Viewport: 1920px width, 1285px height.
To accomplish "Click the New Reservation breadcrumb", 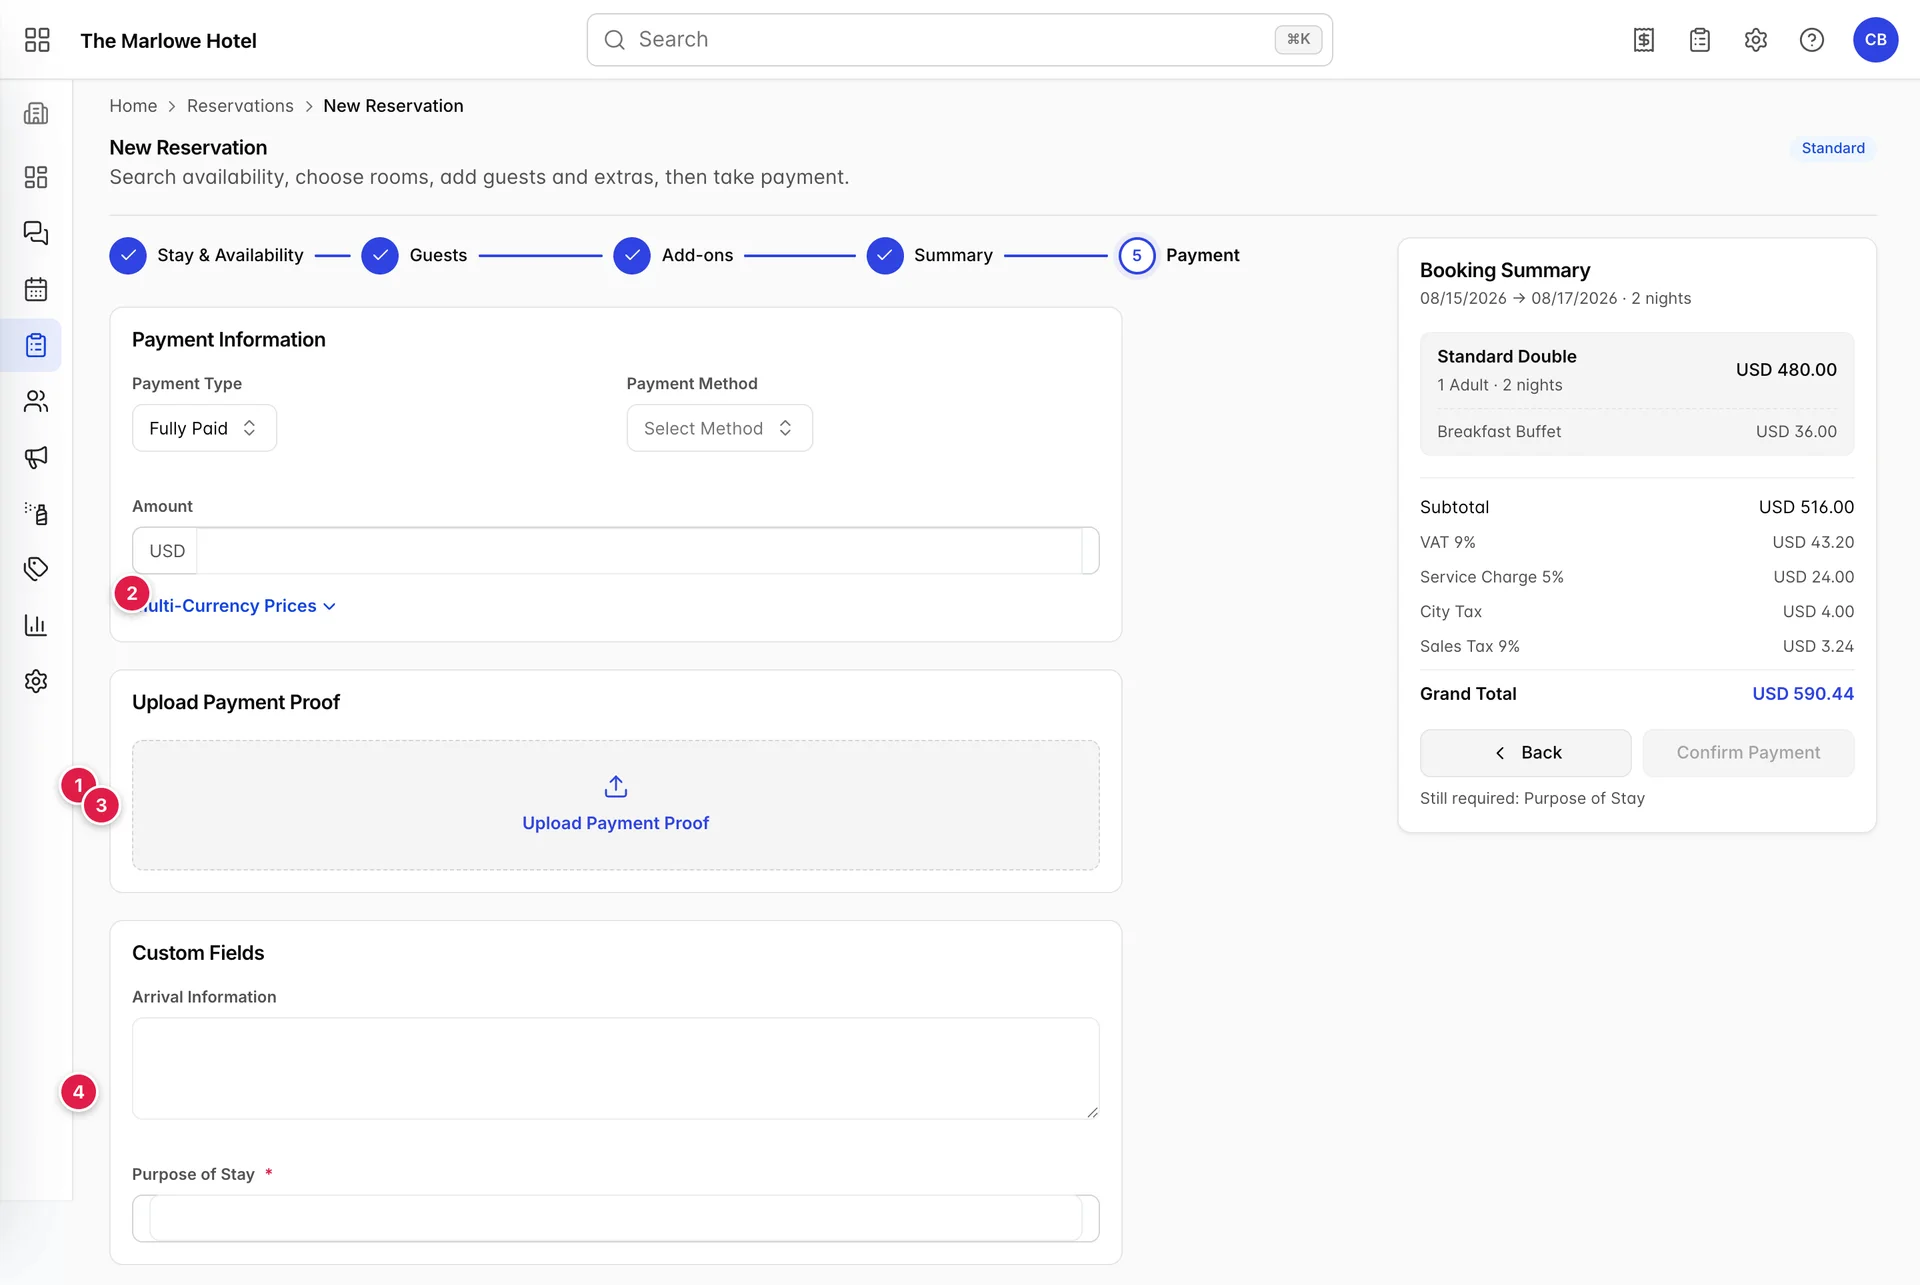I will [x=393, y=106].
